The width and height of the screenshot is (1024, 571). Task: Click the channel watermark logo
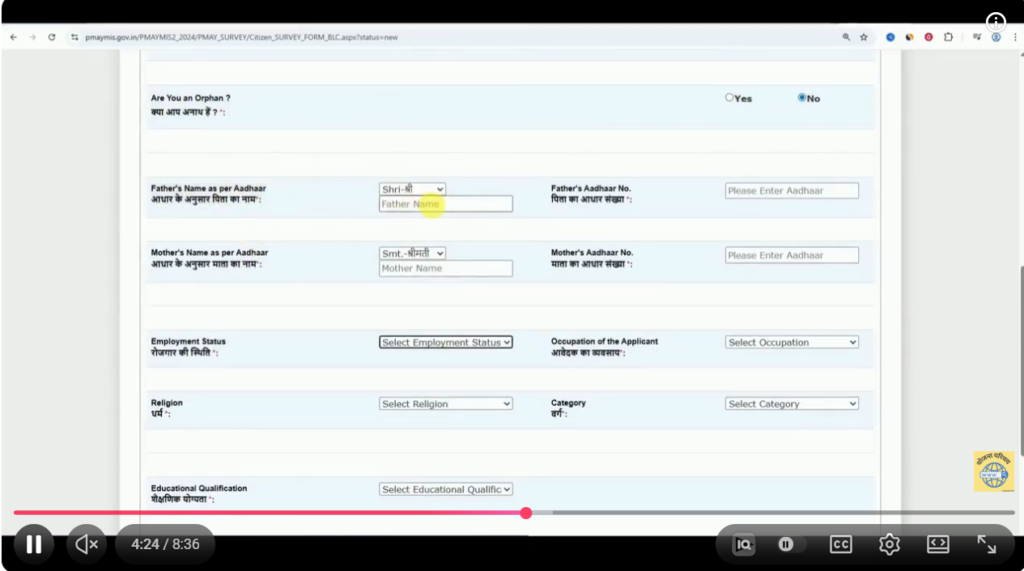[993, 471]
